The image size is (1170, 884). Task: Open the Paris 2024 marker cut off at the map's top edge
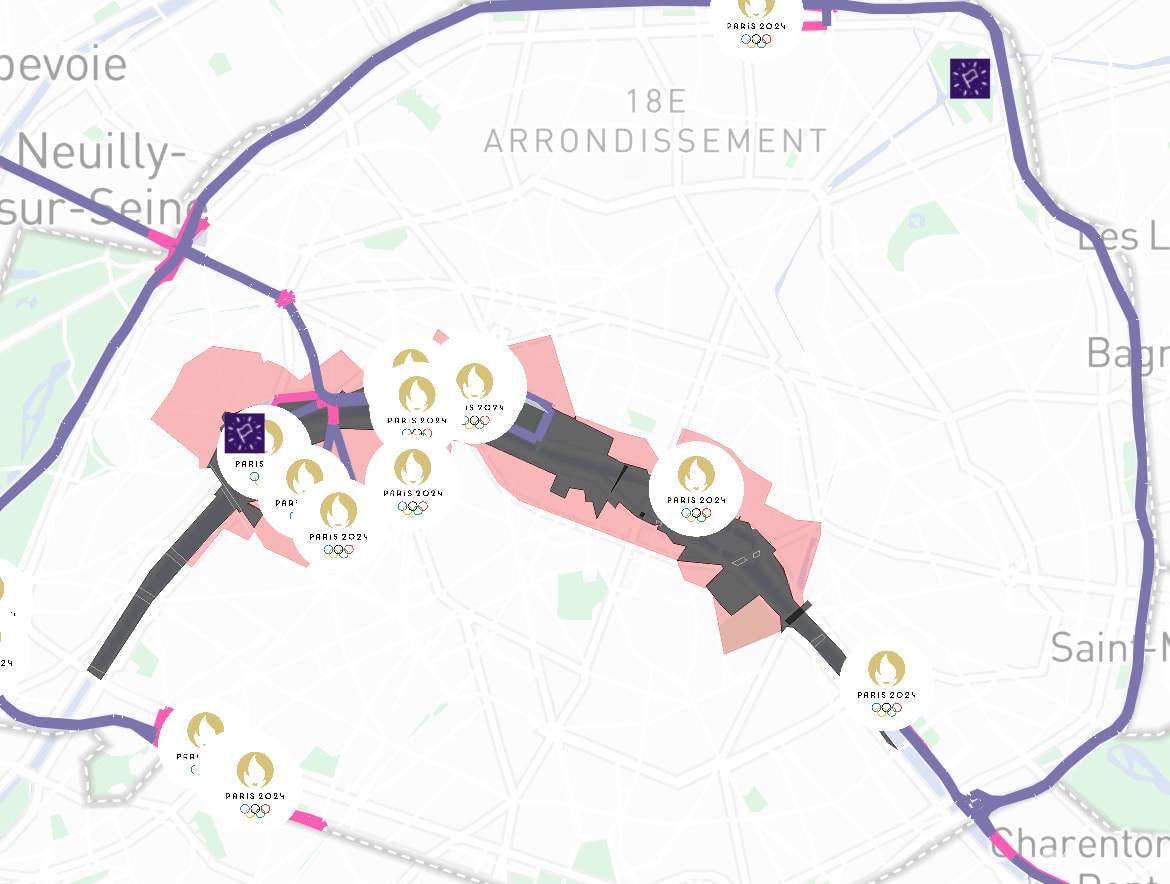click(x=756, y=24)
